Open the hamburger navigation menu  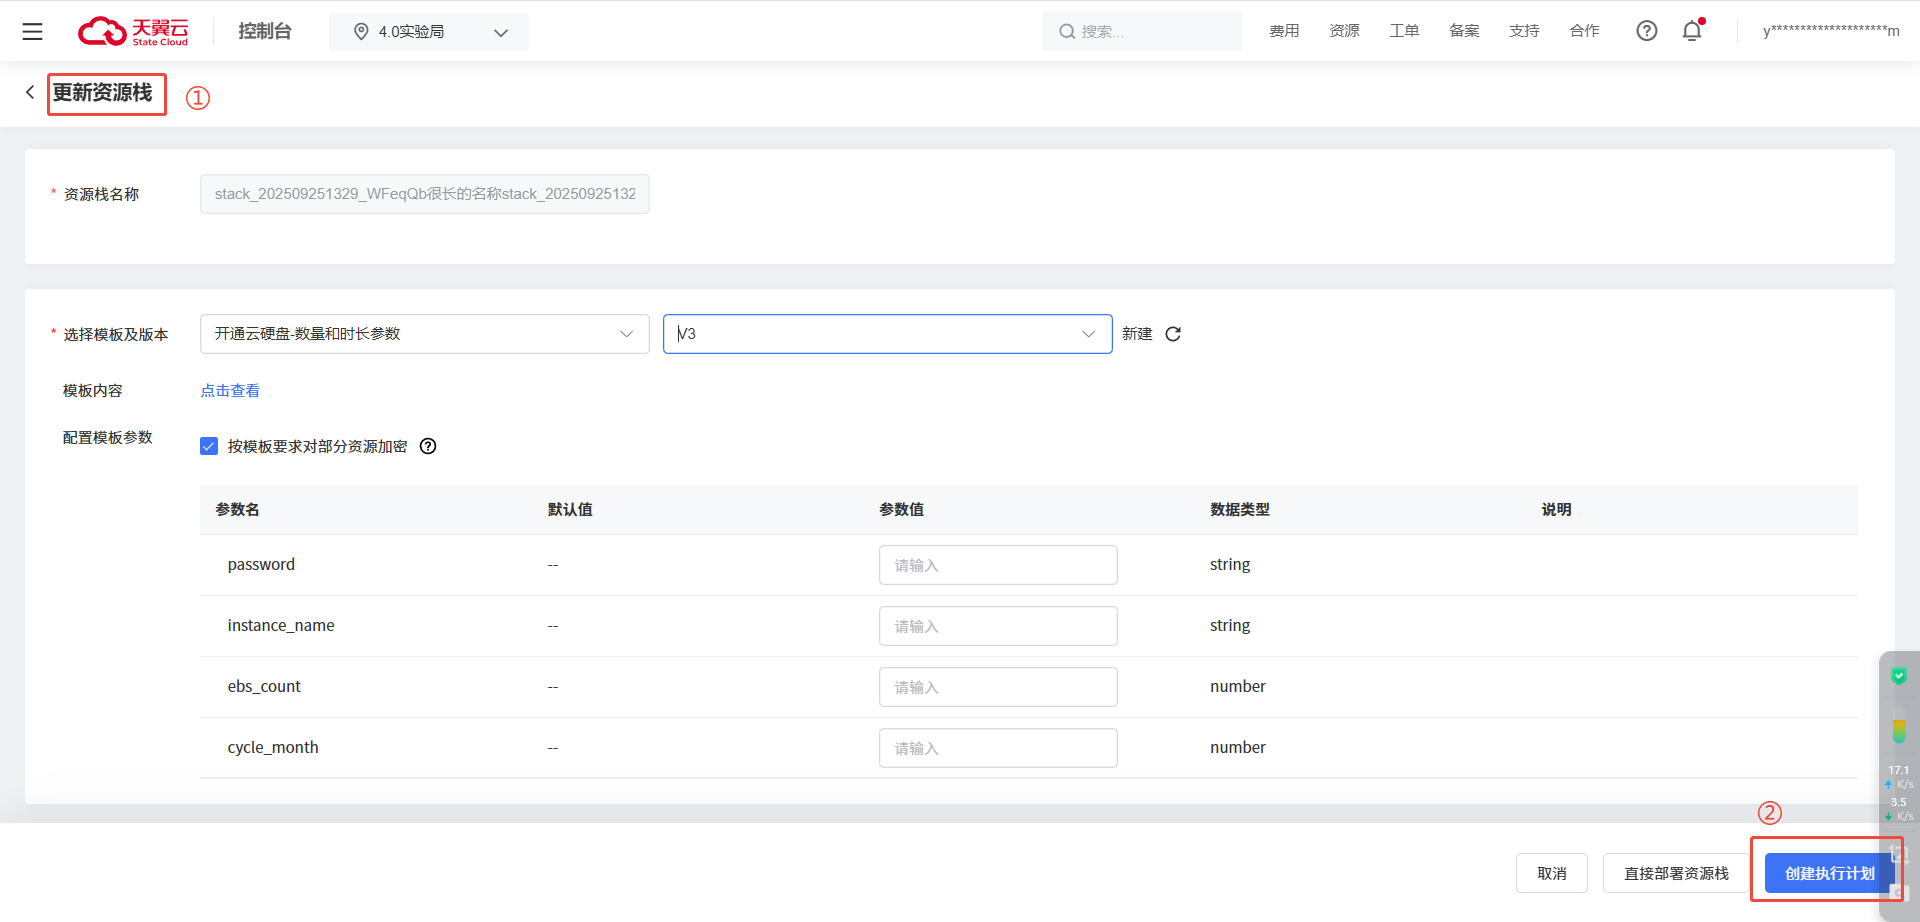[x=32, y=32]
